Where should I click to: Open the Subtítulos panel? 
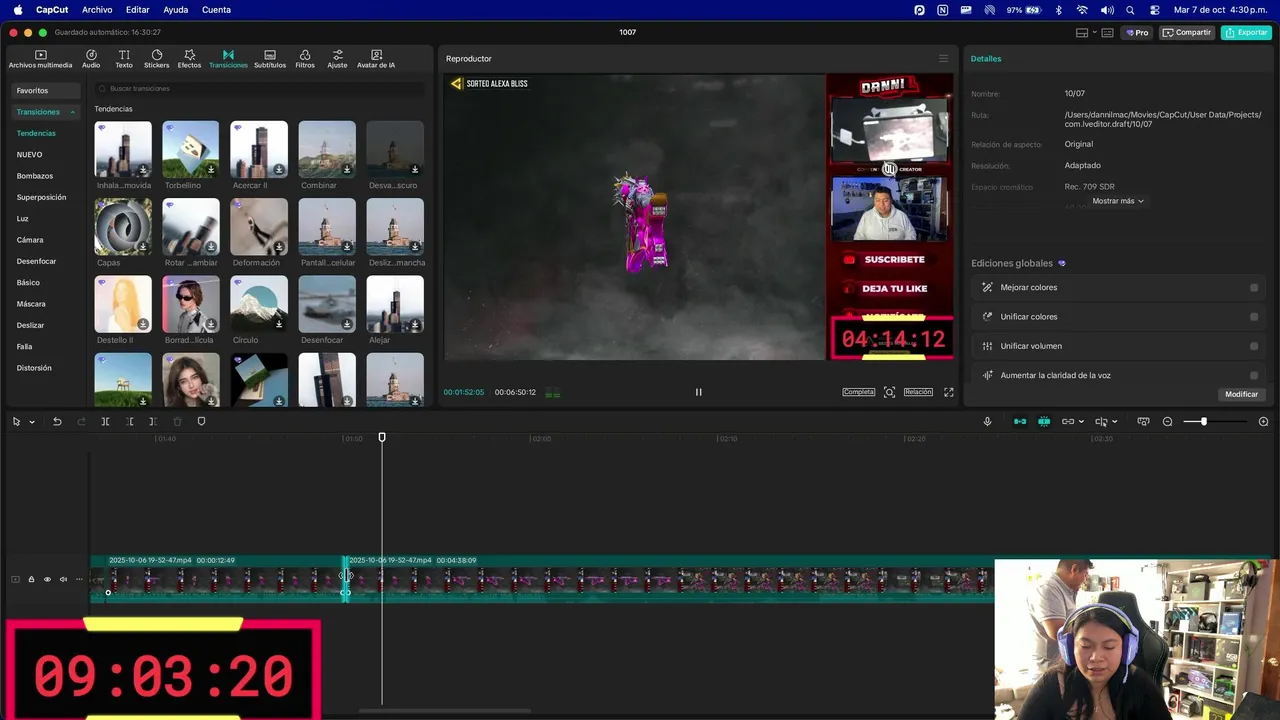click(270, 59)
